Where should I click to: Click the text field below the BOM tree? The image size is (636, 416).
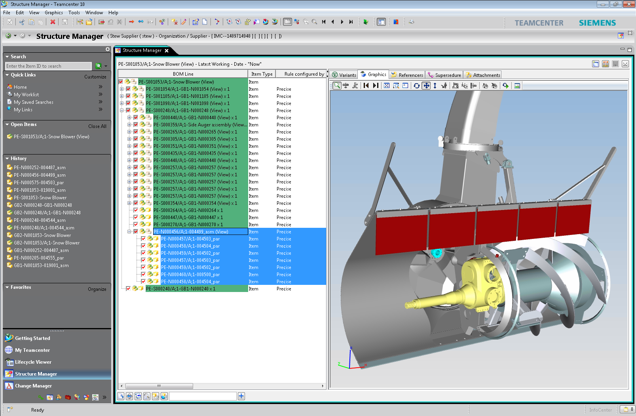[x=202, y=396]
